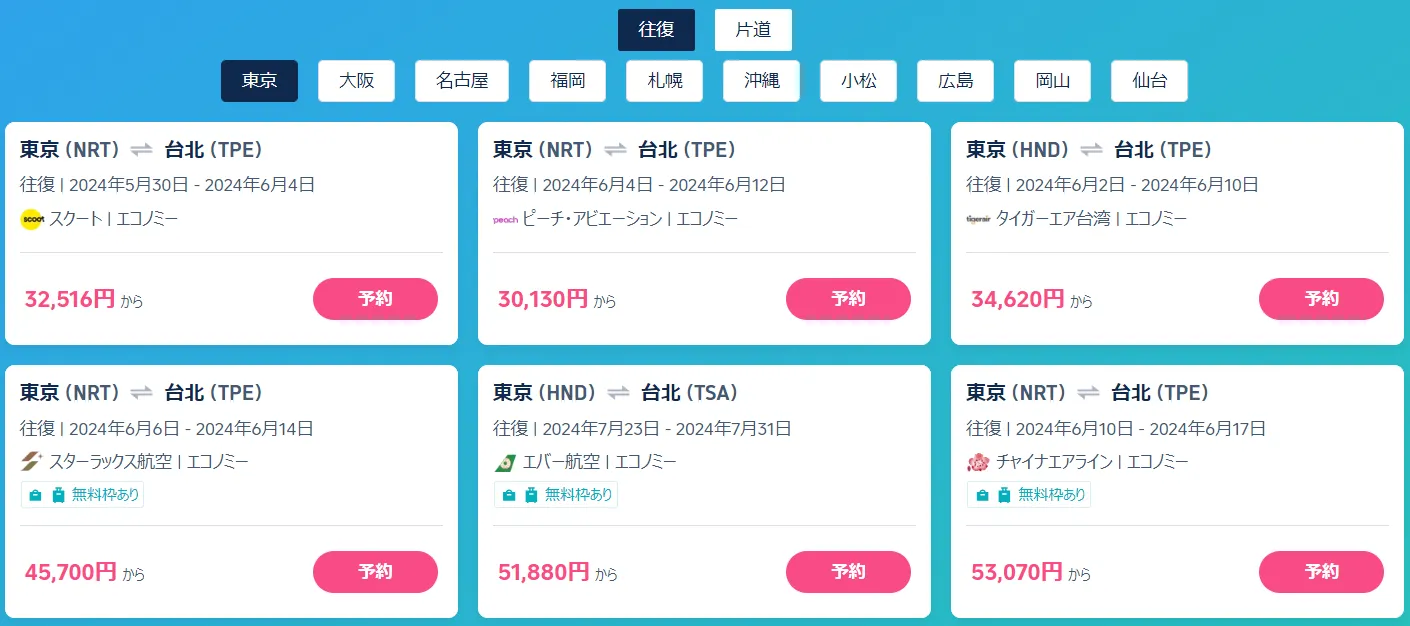Click the Starlux Airlines logo icon
Viewport: 1410px width, 626px height.
coord(31,462)
